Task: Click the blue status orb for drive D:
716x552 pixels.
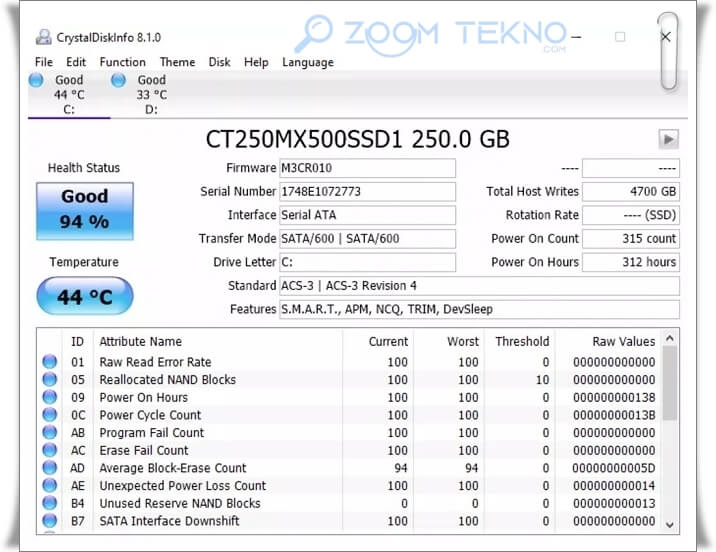Action: point(118,80)
